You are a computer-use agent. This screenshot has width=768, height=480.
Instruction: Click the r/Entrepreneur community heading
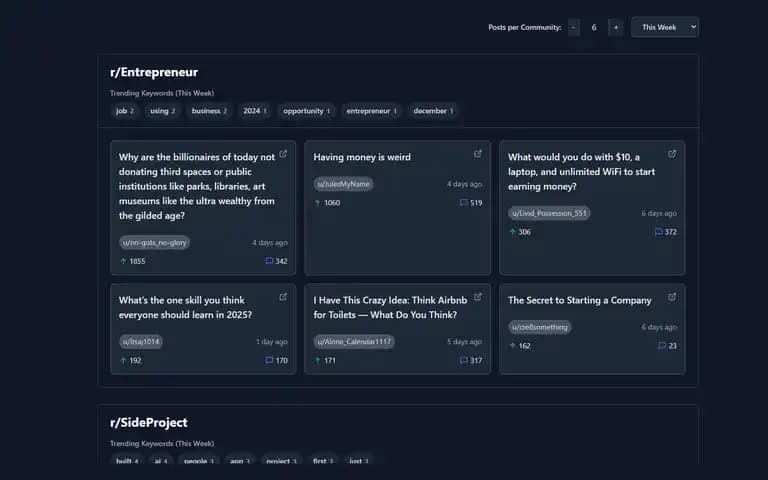154,72
